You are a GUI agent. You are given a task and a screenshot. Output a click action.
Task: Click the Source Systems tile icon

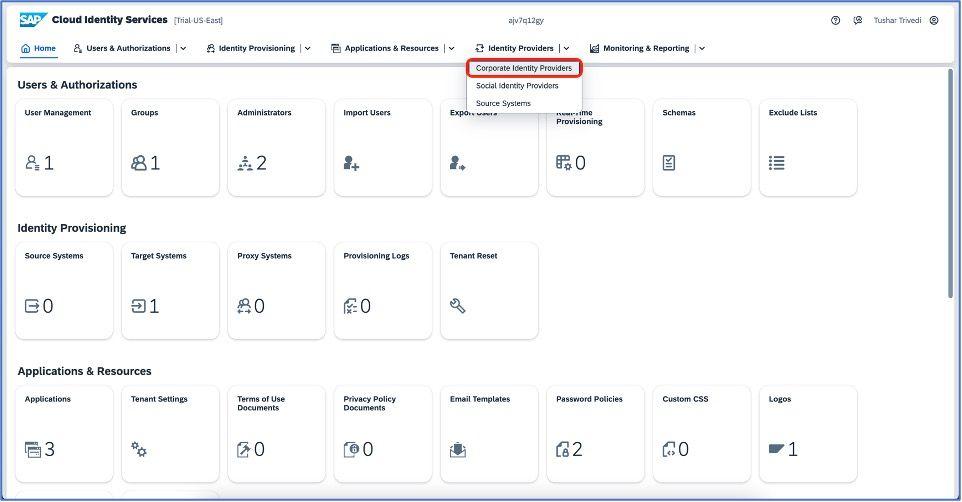tap(32, 306)
